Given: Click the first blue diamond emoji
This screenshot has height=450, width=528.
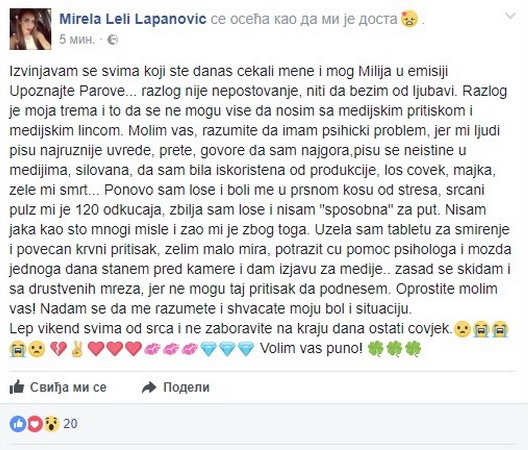Looking at the screenshot, I should coord(208,349).
